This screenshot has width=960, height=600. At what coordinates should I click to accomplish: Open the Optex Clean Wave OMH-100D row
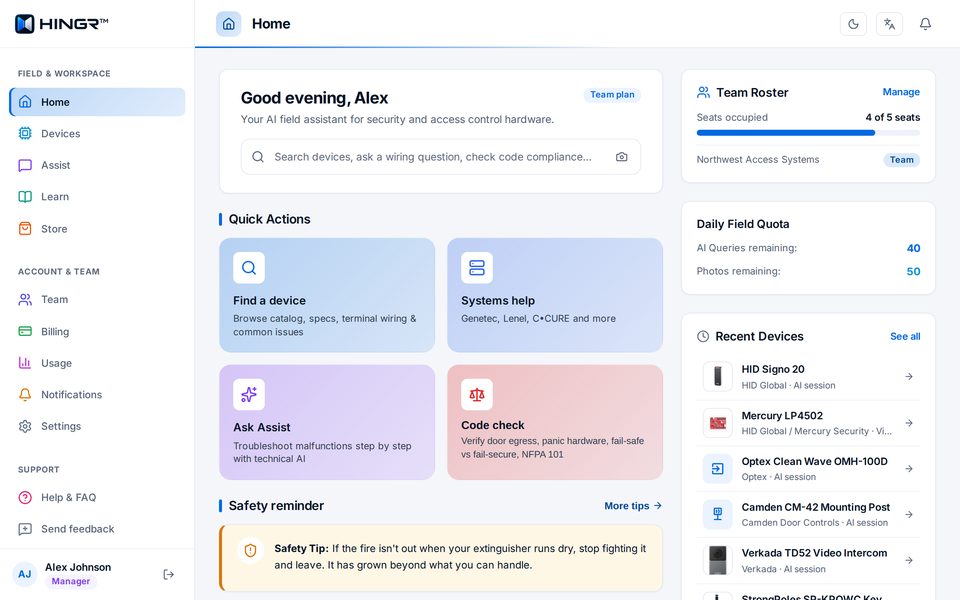click(808, 468)
